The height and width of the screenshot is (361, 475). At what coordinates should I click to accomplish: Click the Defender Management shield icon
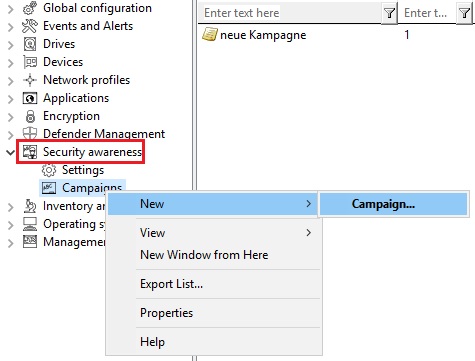tap(30, 134)
